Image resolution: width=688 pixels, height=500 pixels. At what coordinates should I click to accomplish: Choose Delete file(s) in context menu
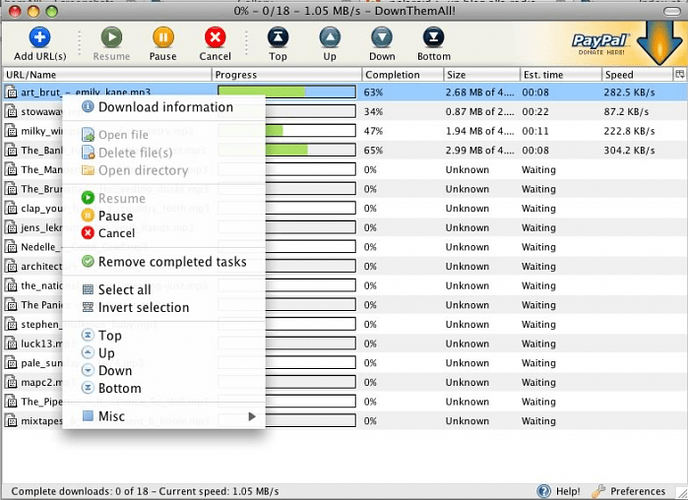click(164, 153)
